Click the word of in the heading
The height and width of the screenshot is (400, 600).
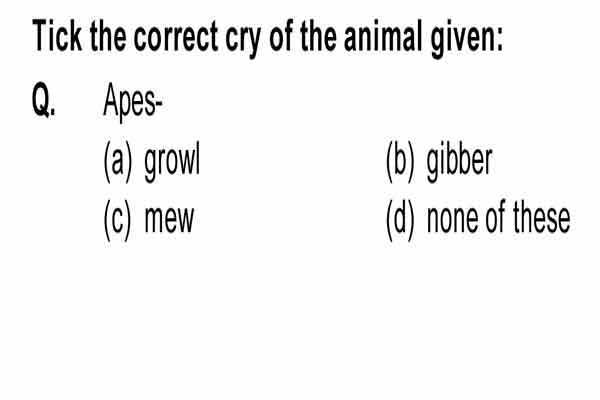[281, 36]
